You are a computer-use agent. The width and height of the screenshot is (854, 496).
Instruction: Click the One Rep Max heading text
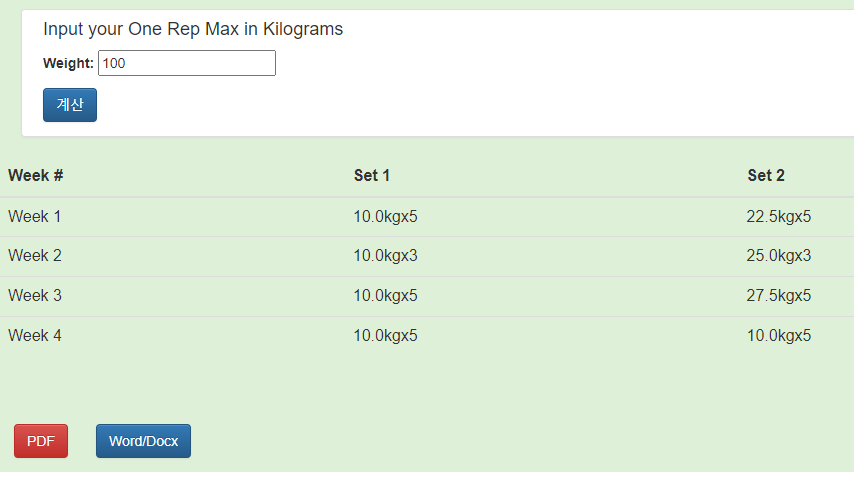click(x=193, y=29)
